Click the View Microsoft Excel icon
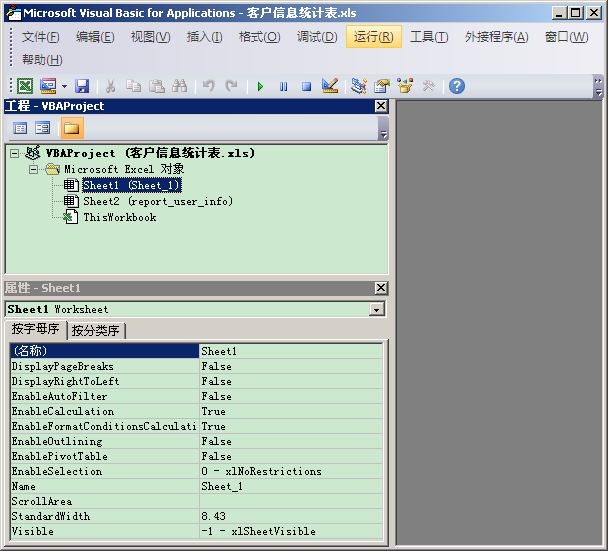The width and height of the screenshot is (608, 551). pos(25,86)
